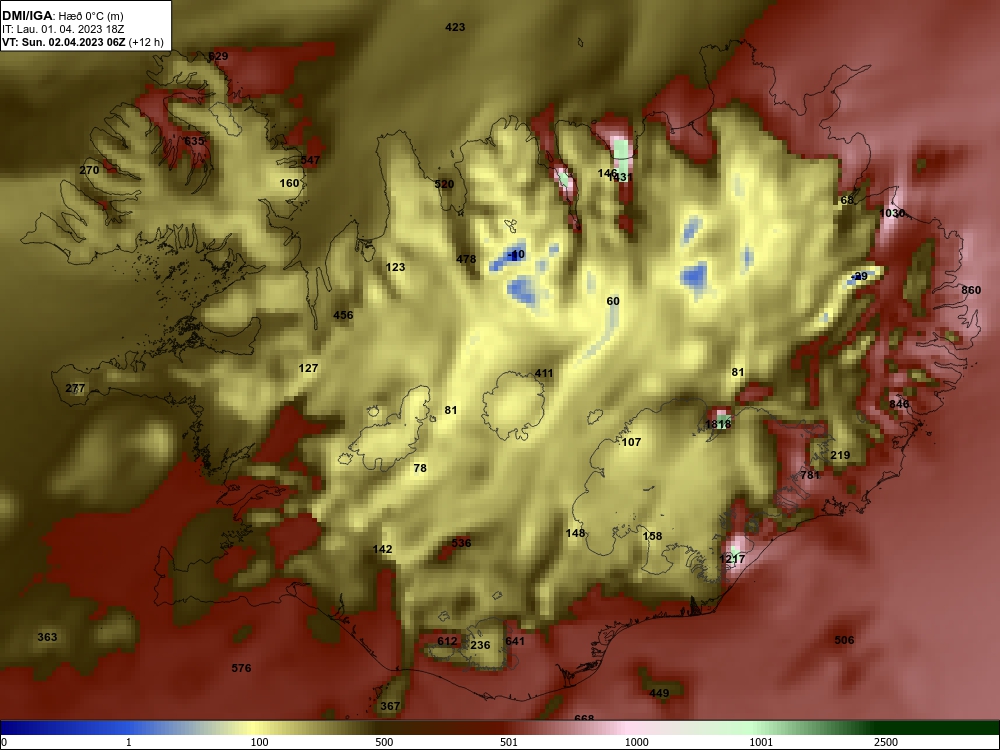Select the map value 449
This screenshot has height=750, width=1000.
659,693
